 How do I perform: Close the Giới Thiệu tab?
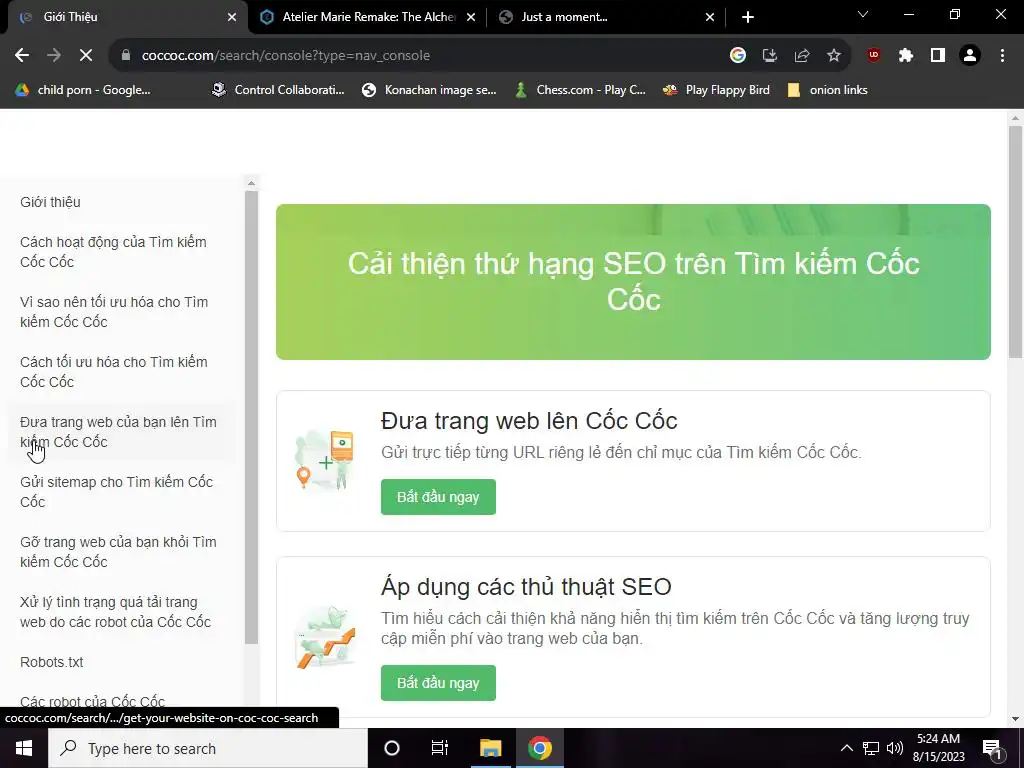(x=232, y=17)
